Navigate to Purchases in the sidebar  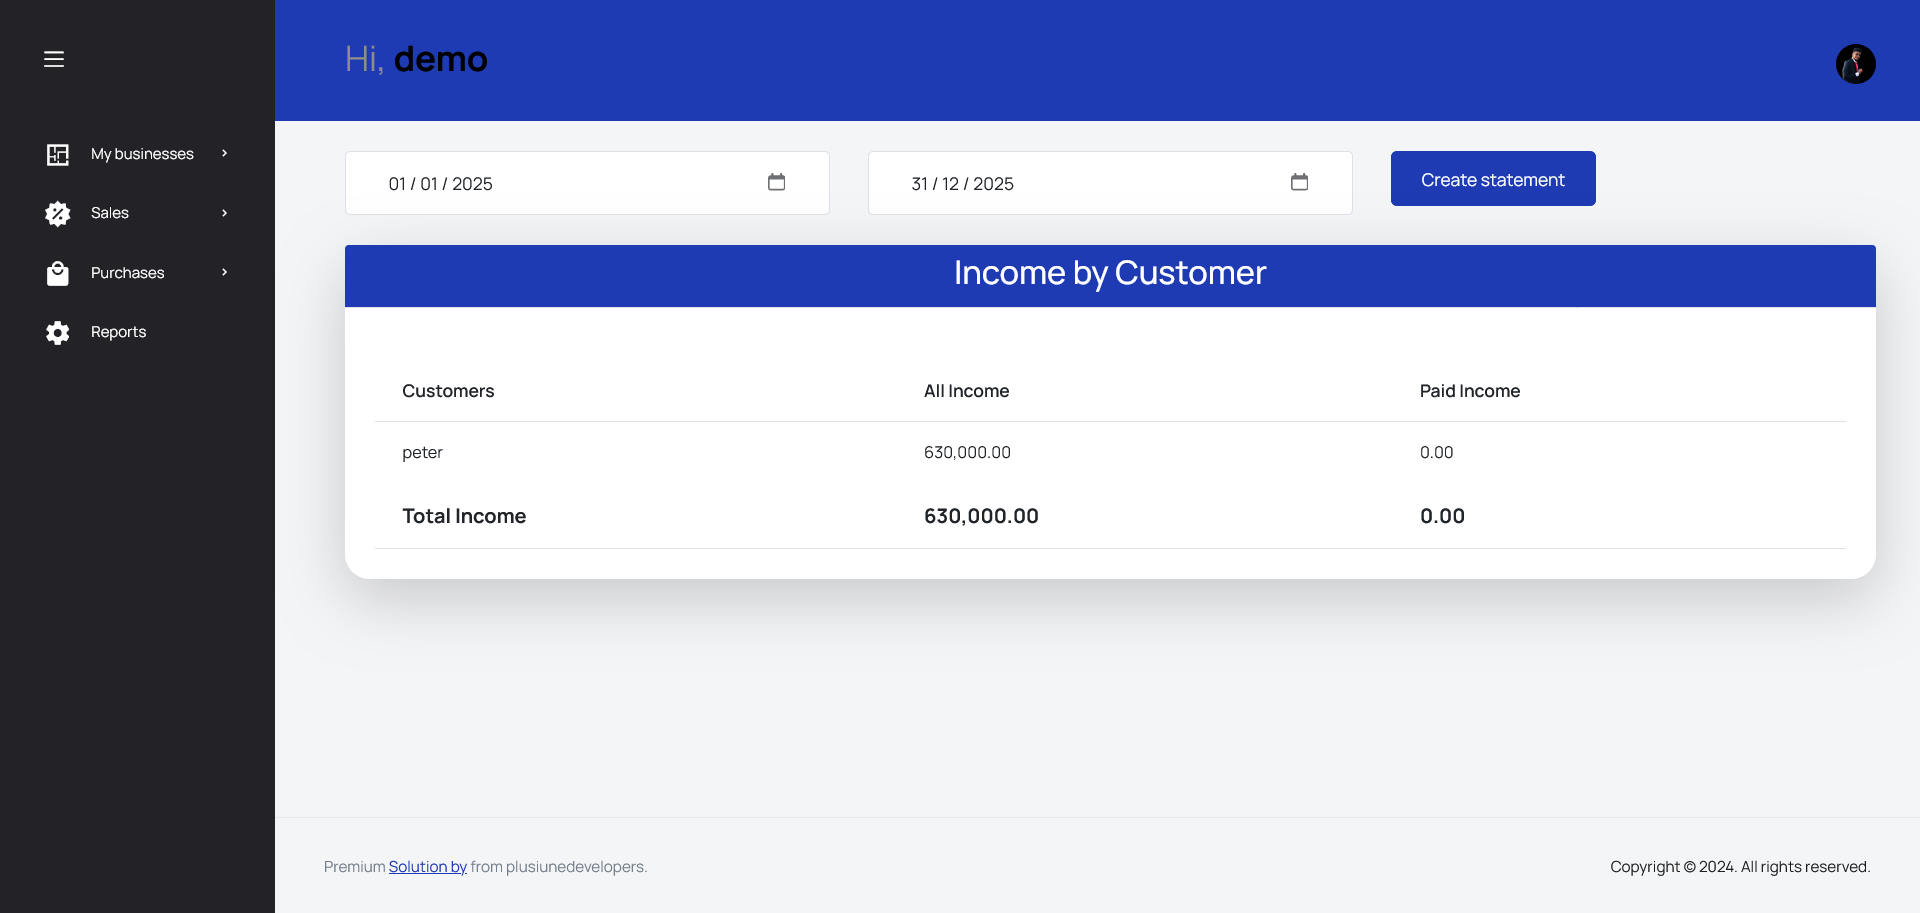(127, 272)
